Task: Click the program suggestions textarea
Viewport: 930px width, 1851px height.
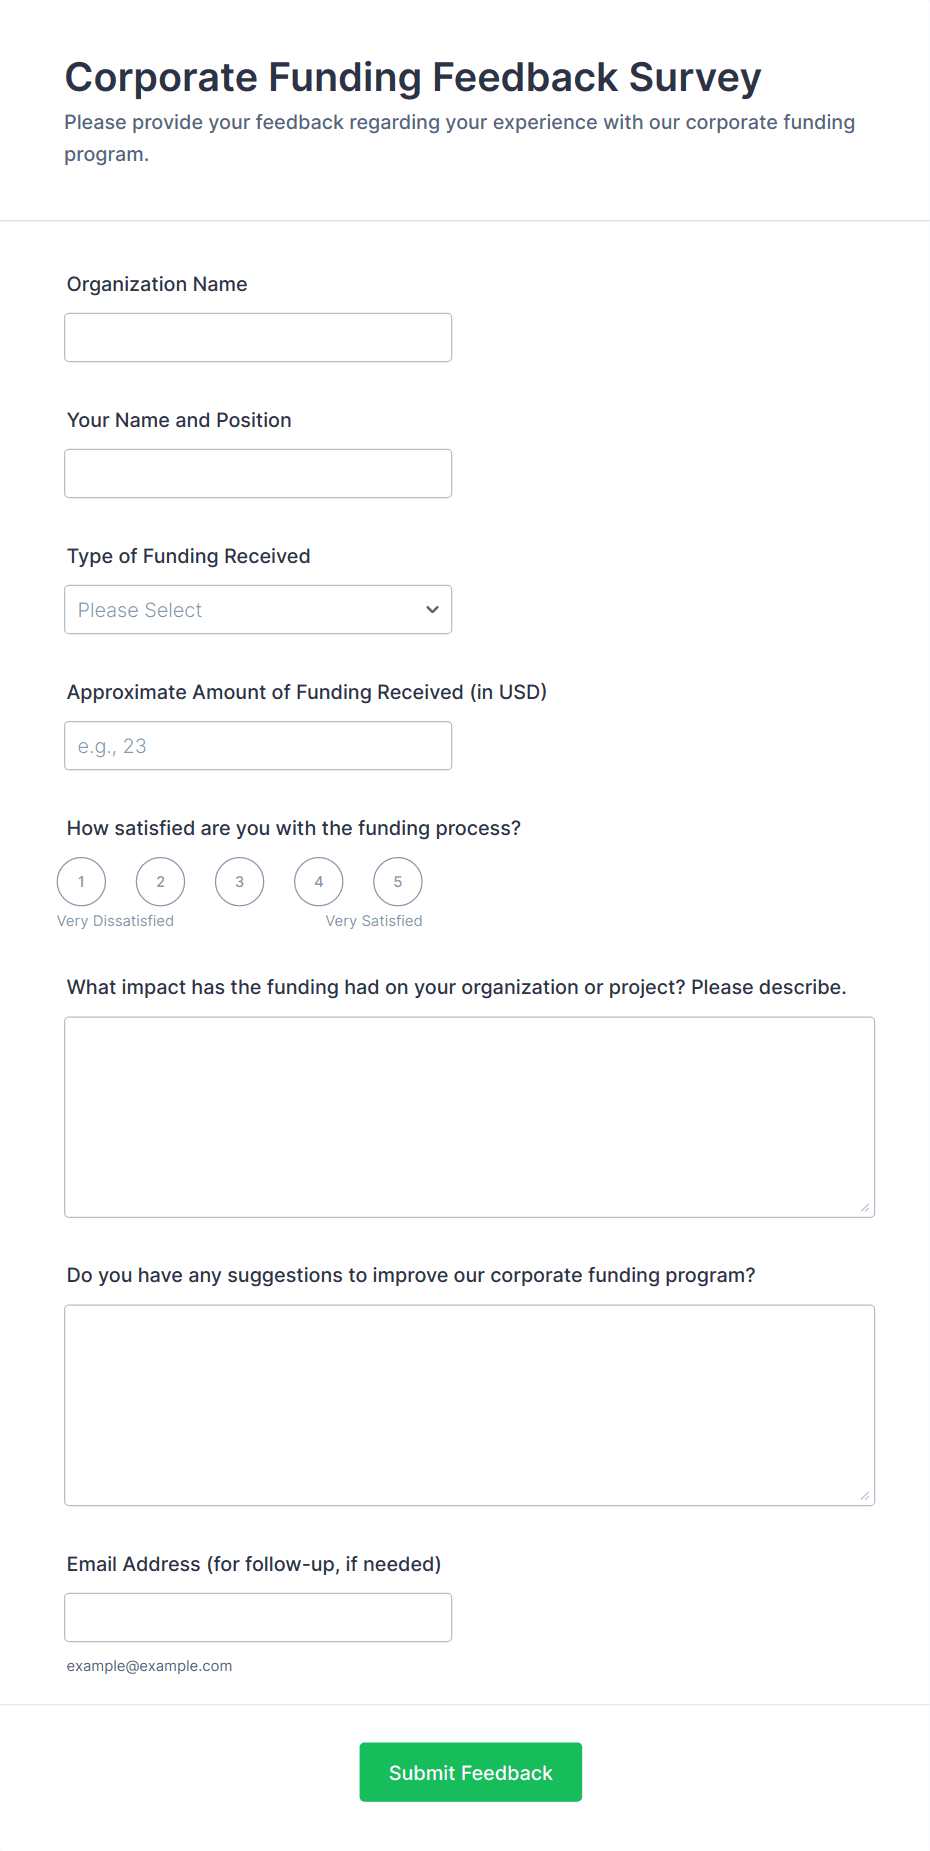Action: point(469,1405)
